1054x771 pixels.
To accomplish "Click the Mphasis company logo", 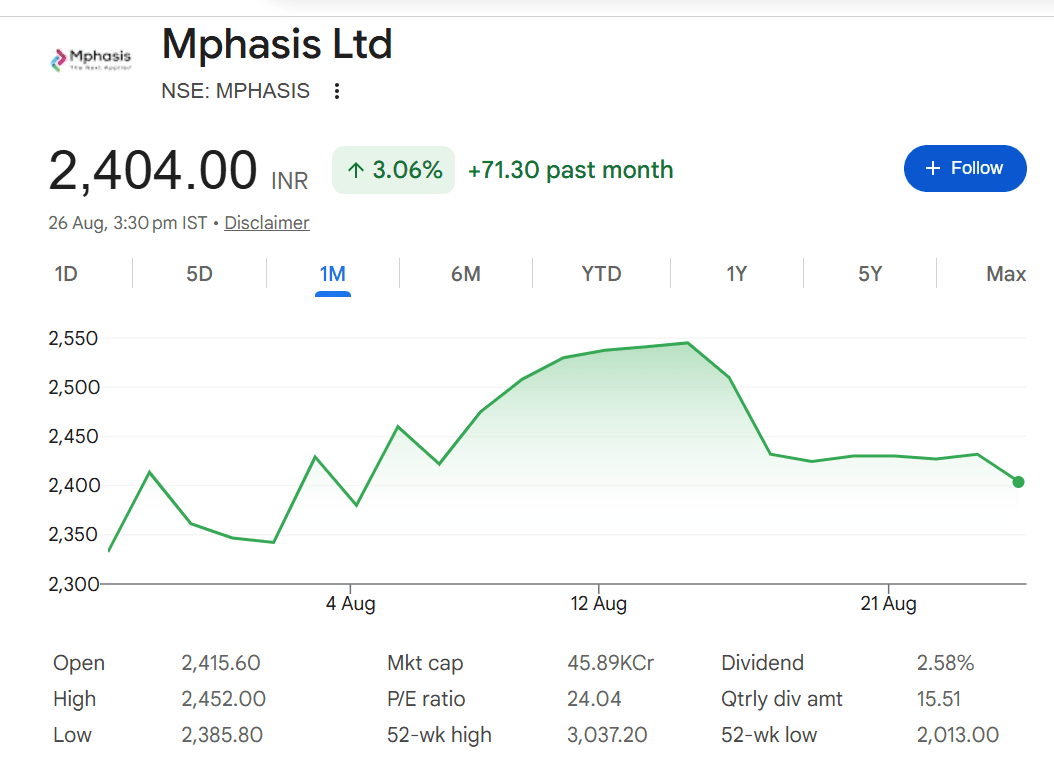I will 91,60.
